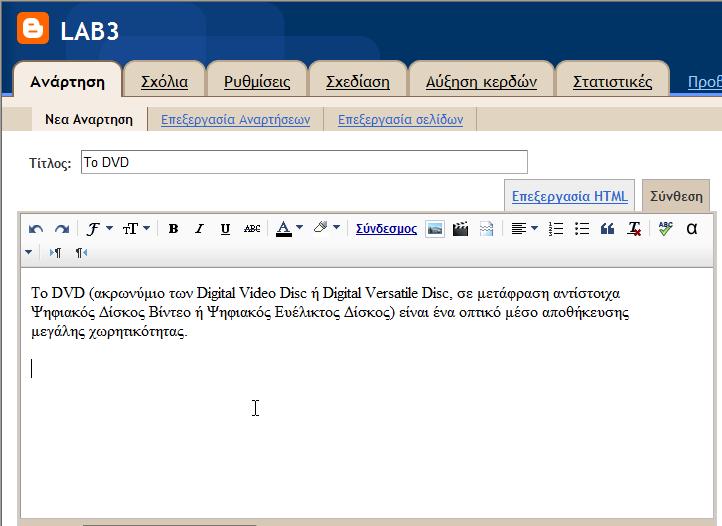The height and width of the screenshot is (526, 722).
Task: Click the Blogger logo icon
Action: pyautogui.click(x=33, y=28)
